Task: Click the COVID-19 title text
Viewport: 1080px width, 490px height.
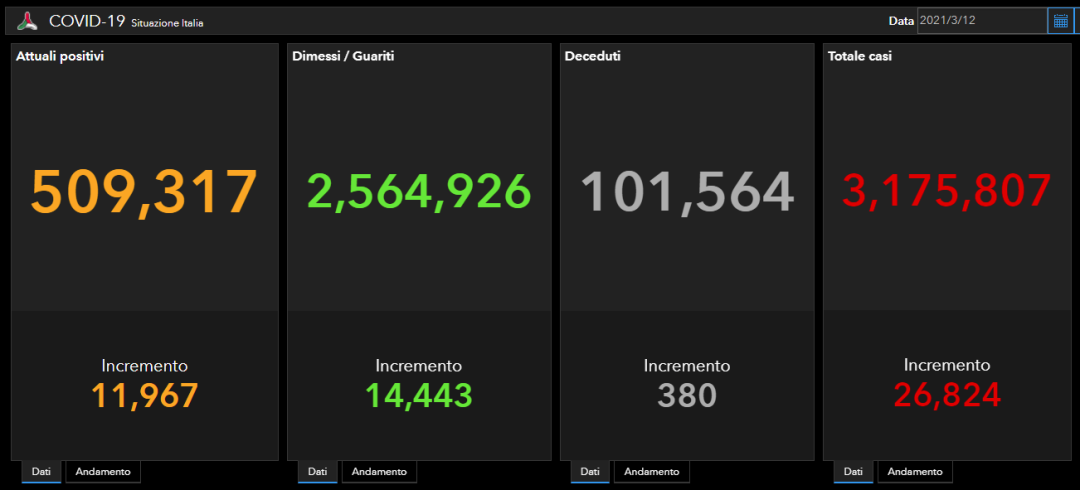Action: [87, 21]
